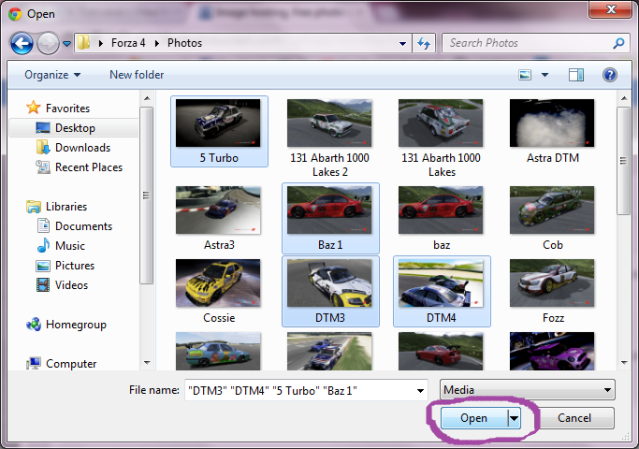Click the Cancel button
This screenshot has width=639, height=449.
pyautogui.click(x=574, y=418)
